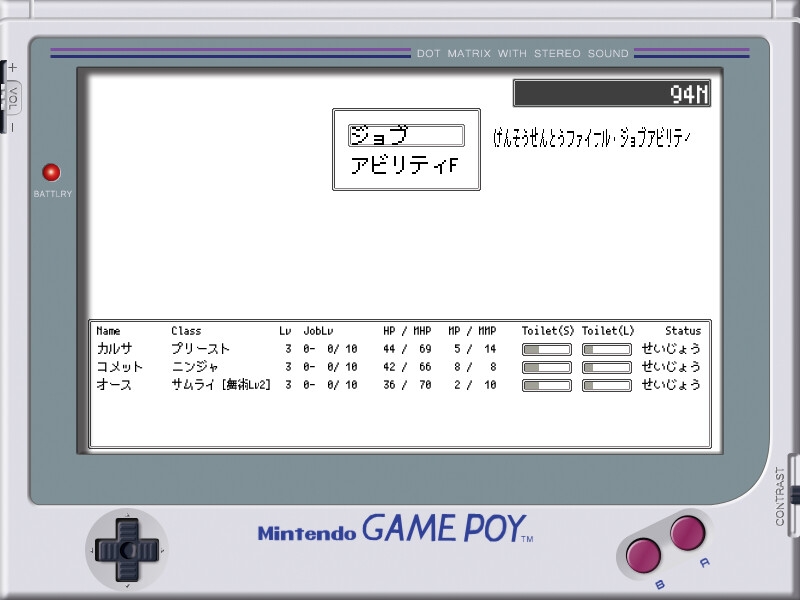Click the DOT MATRIX WITH STEREO SOUND label

522,53
